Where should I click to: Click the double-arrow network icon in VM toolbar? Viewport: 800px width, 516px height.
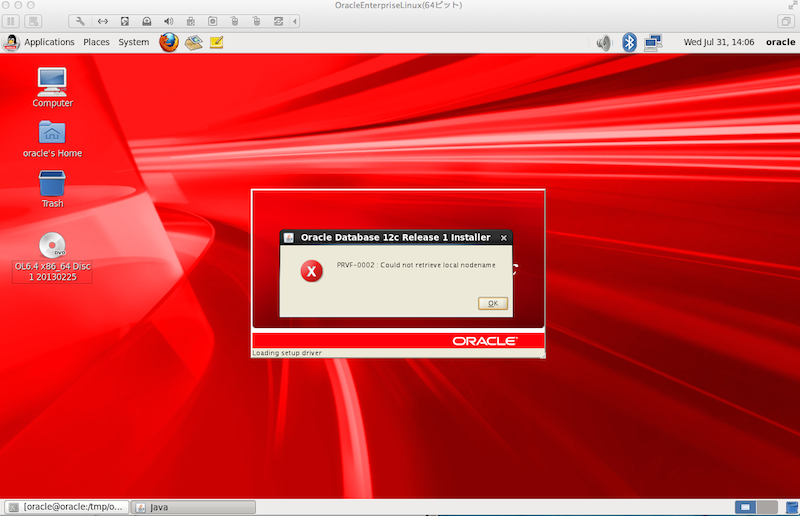pyautogui.click(x=103, y=21)
